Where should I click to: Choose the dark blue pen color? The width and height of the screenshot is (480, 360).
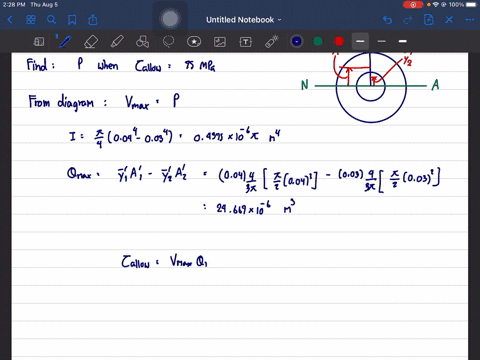click(297, 41)
